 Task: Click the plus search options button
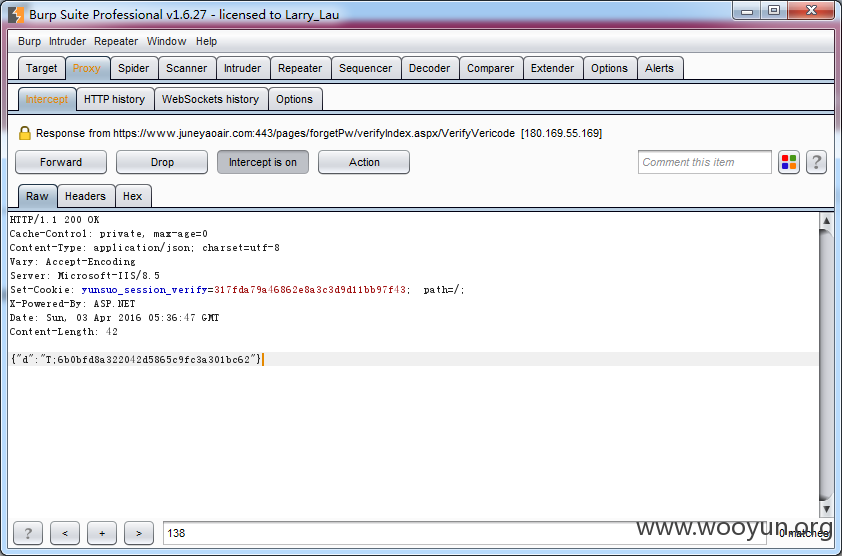(102, 533)
